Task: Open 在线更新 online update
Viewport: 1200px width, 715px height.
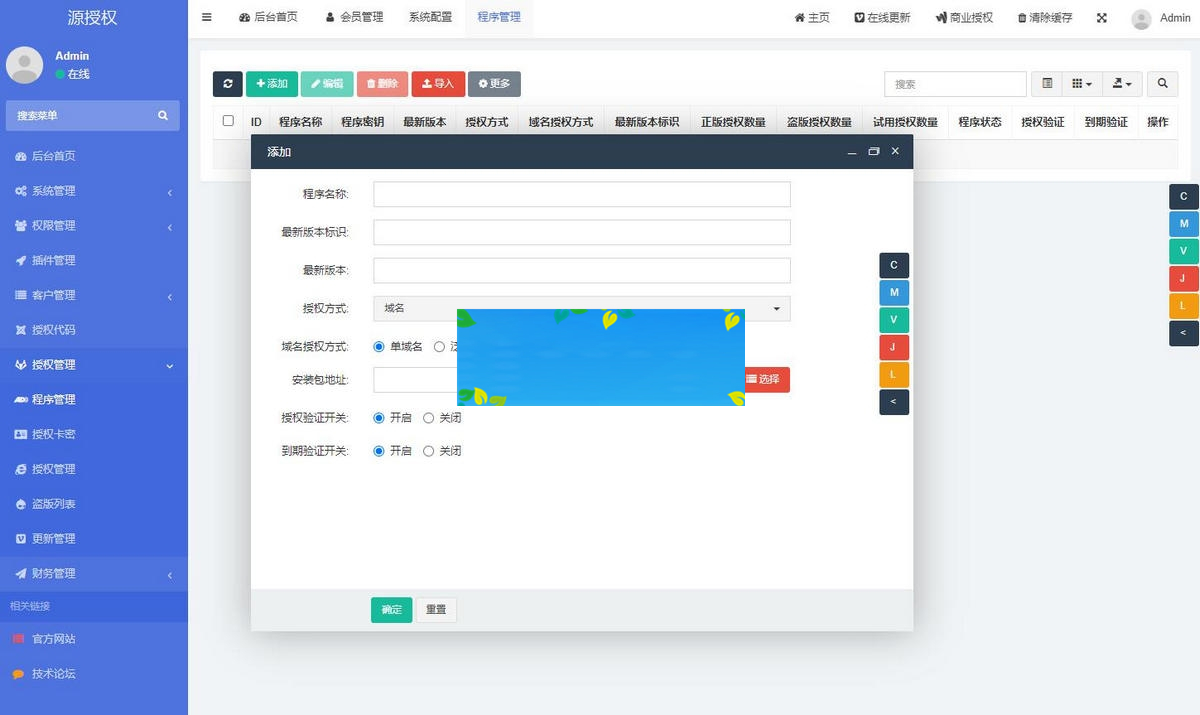Action: tap(881, 17)
